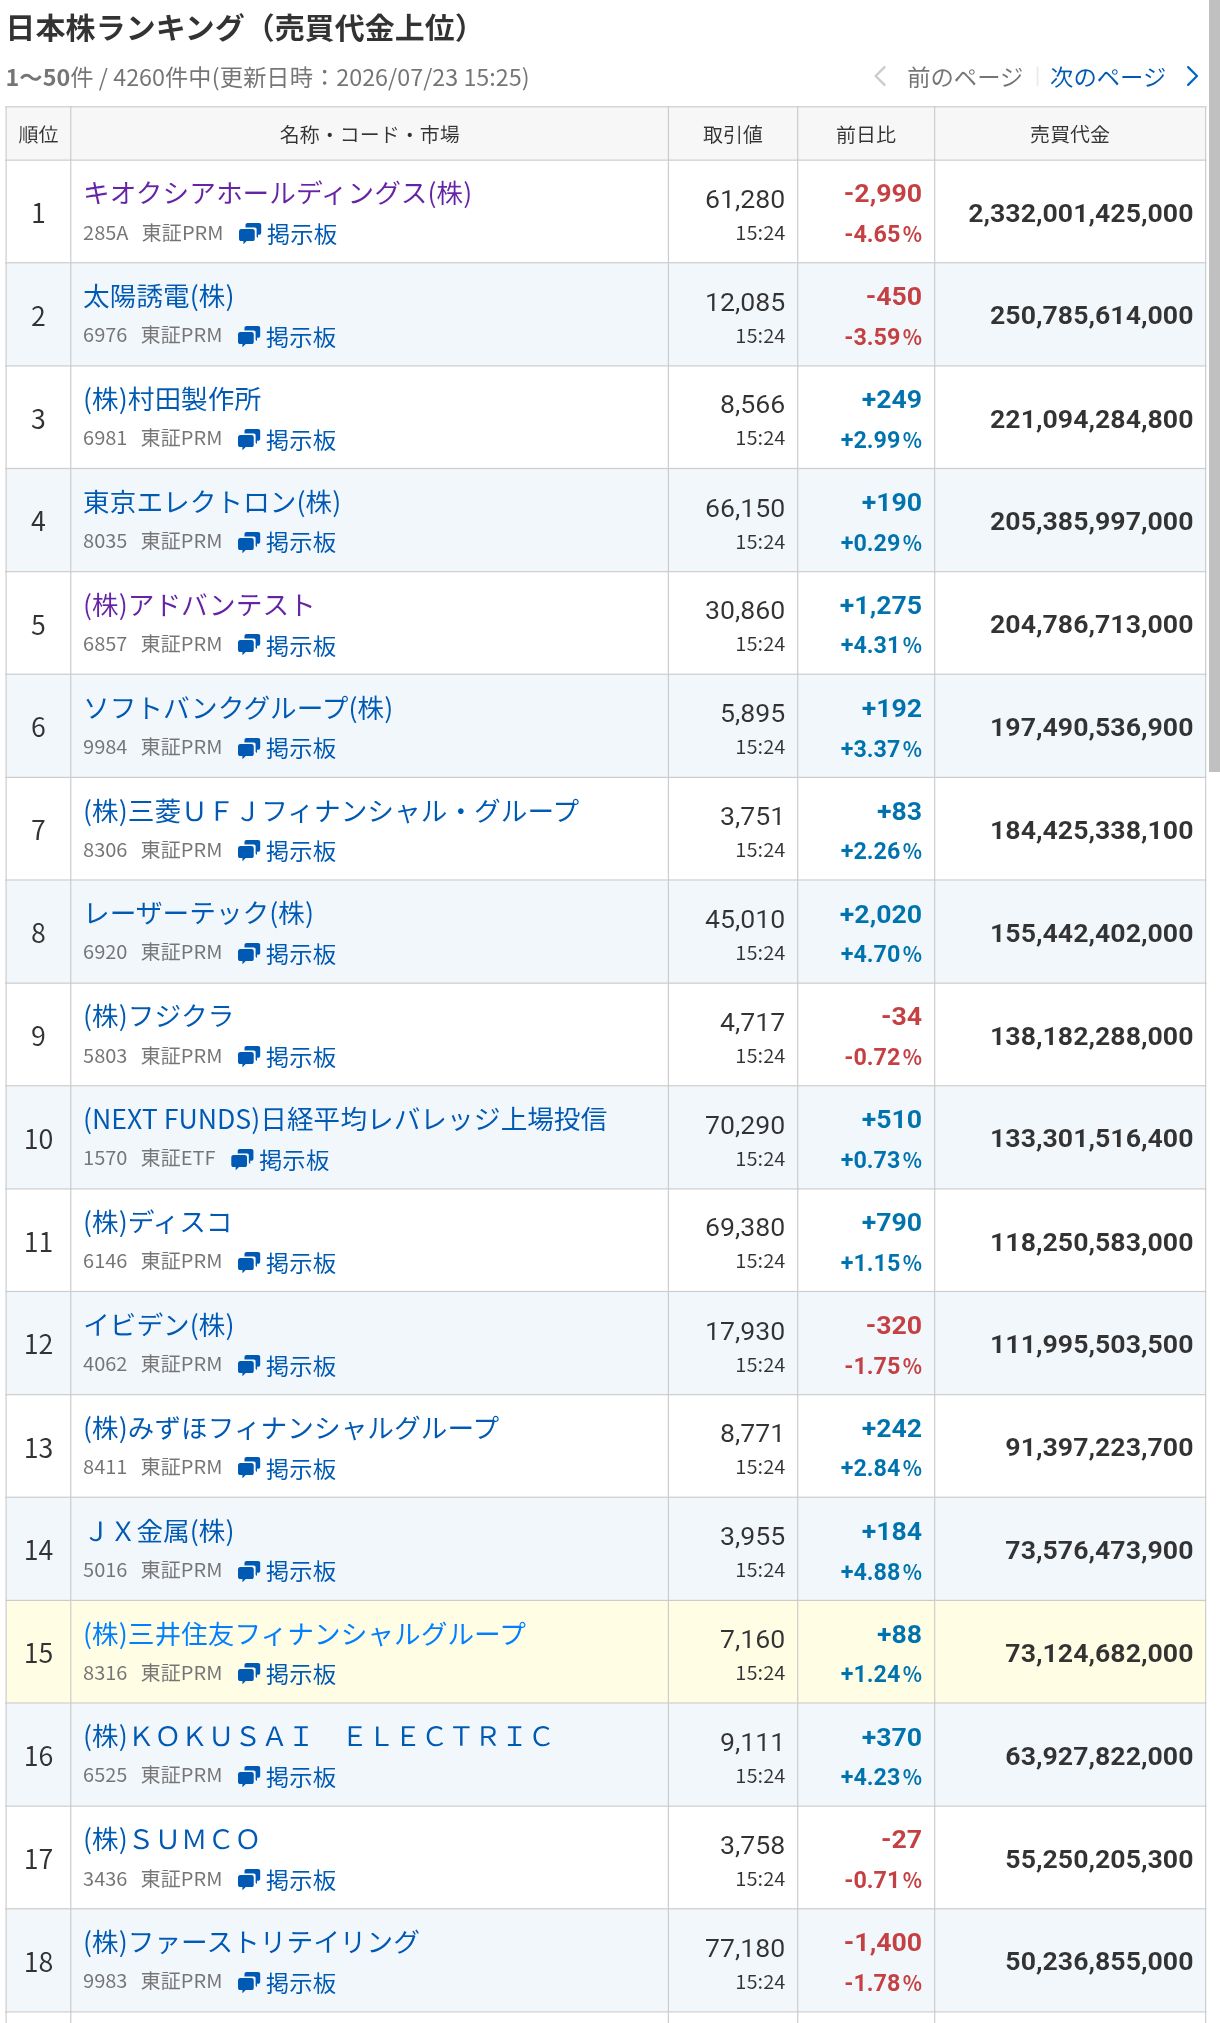Click trading value 73,124,682,000
The width and height of the screenshot is (1220, 2023).
pos(1099,1653)
